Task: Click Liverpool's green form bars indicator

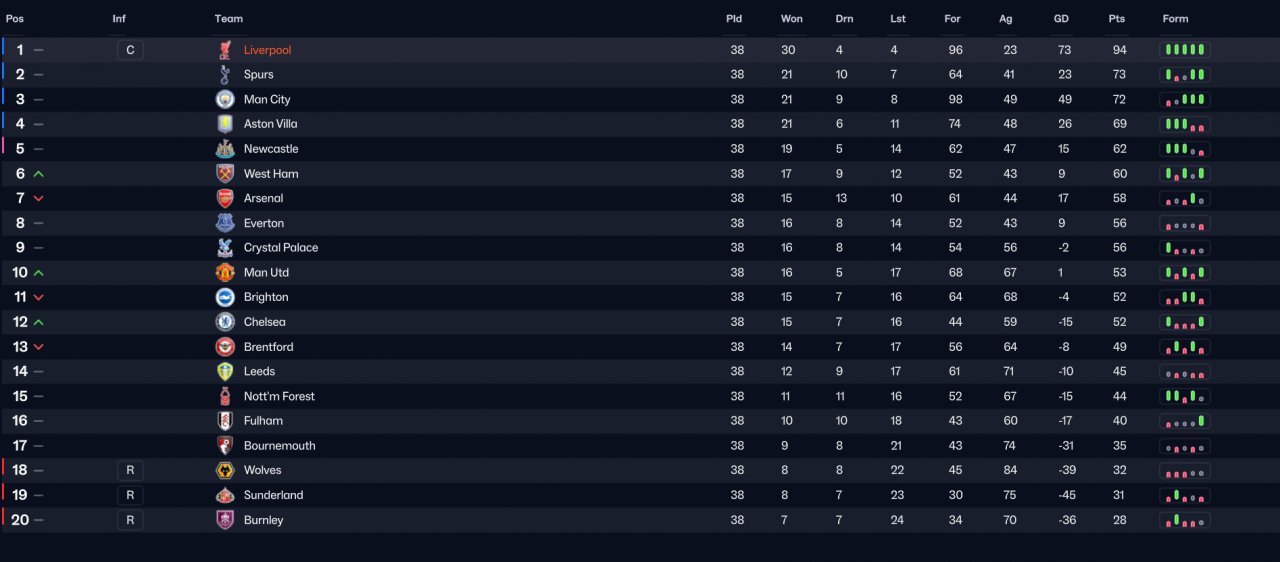Action: click(x=1185, y=50)
